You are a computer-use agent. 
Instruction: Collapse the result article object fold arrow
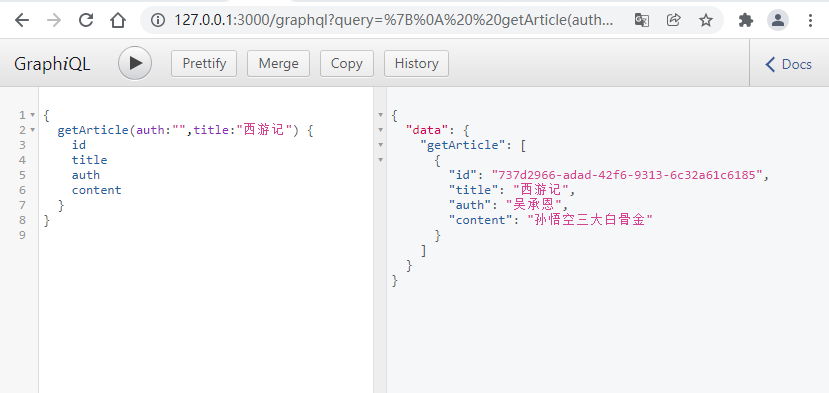[381, 160]
